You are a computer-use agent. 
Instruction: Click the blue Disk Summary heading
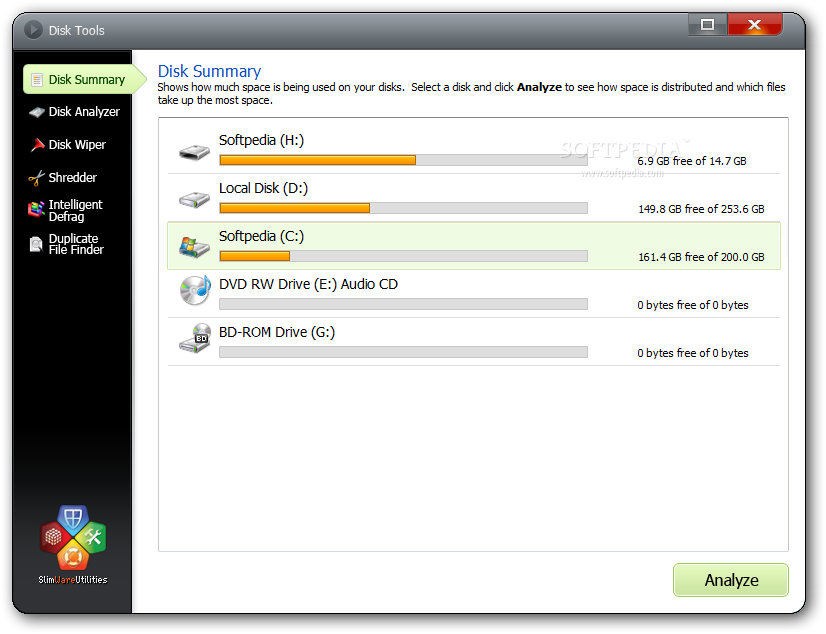point(209,71)
